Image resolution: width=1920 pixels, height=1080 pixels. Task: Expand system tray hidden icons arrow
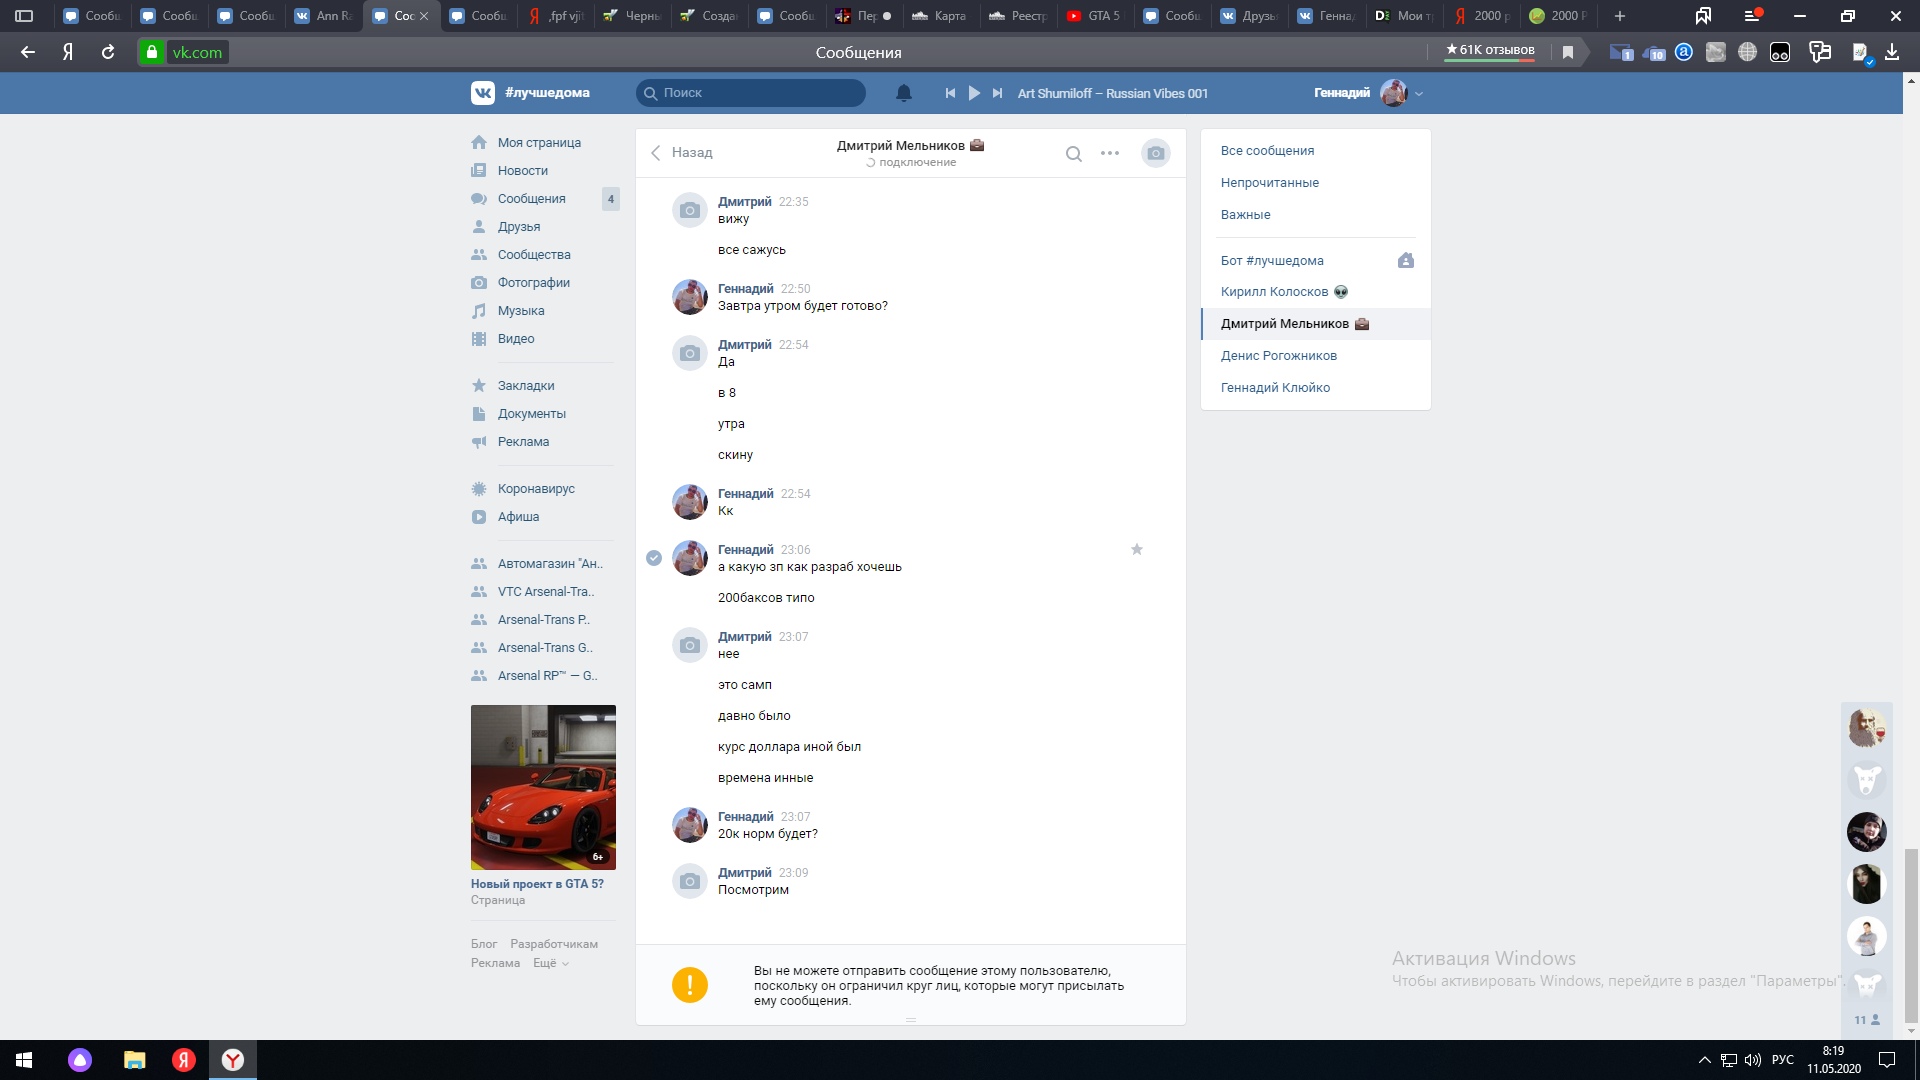click(x=1704, y=1060)
